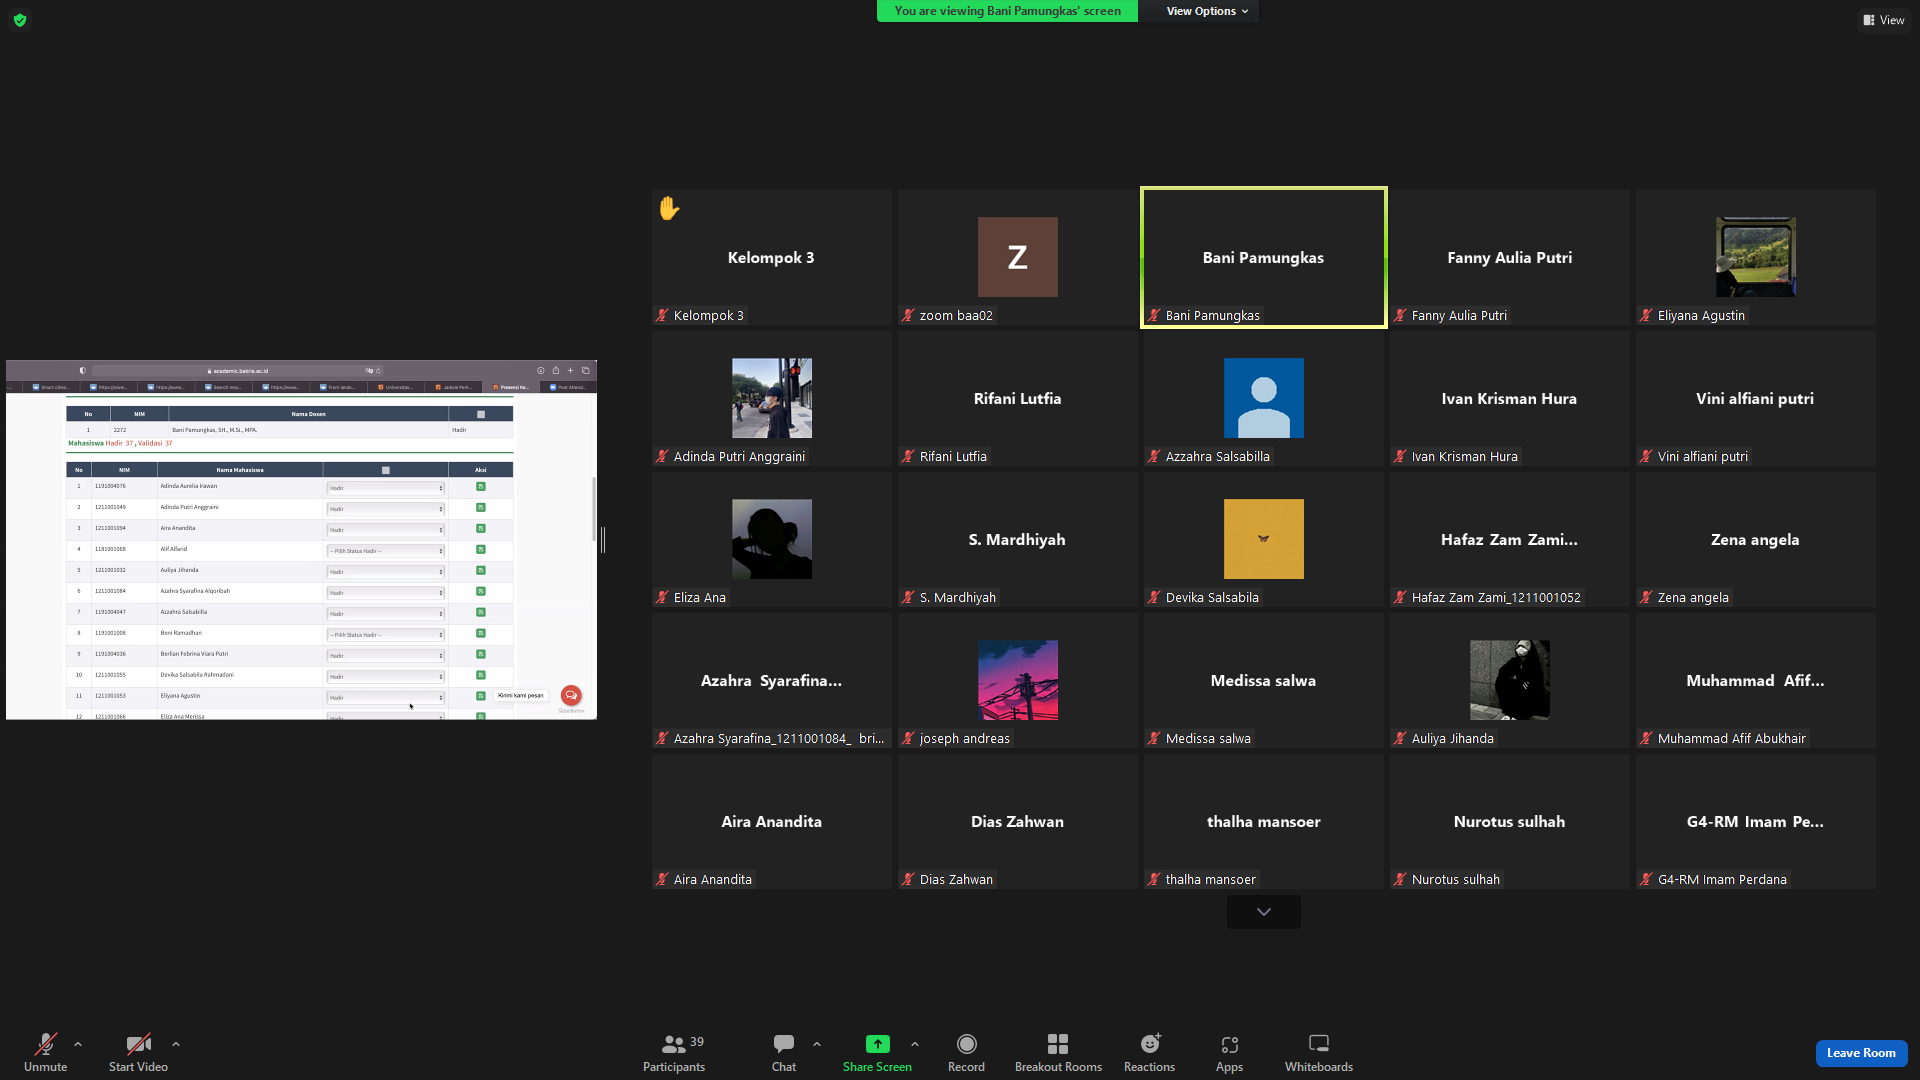Open Whiteboards
This screenshot has width=1920, height=1080.
1319,1053
